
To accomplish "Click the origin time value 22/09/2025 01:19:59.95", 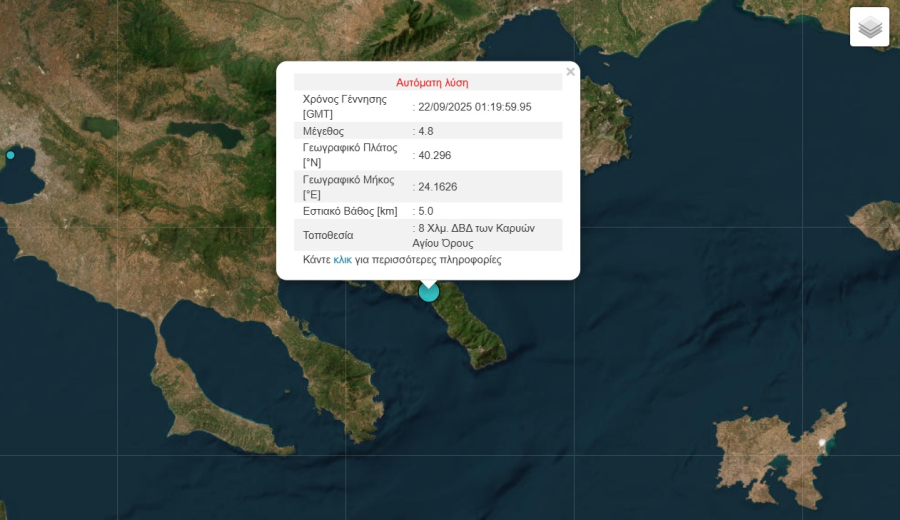I will [x=474, y=107].
